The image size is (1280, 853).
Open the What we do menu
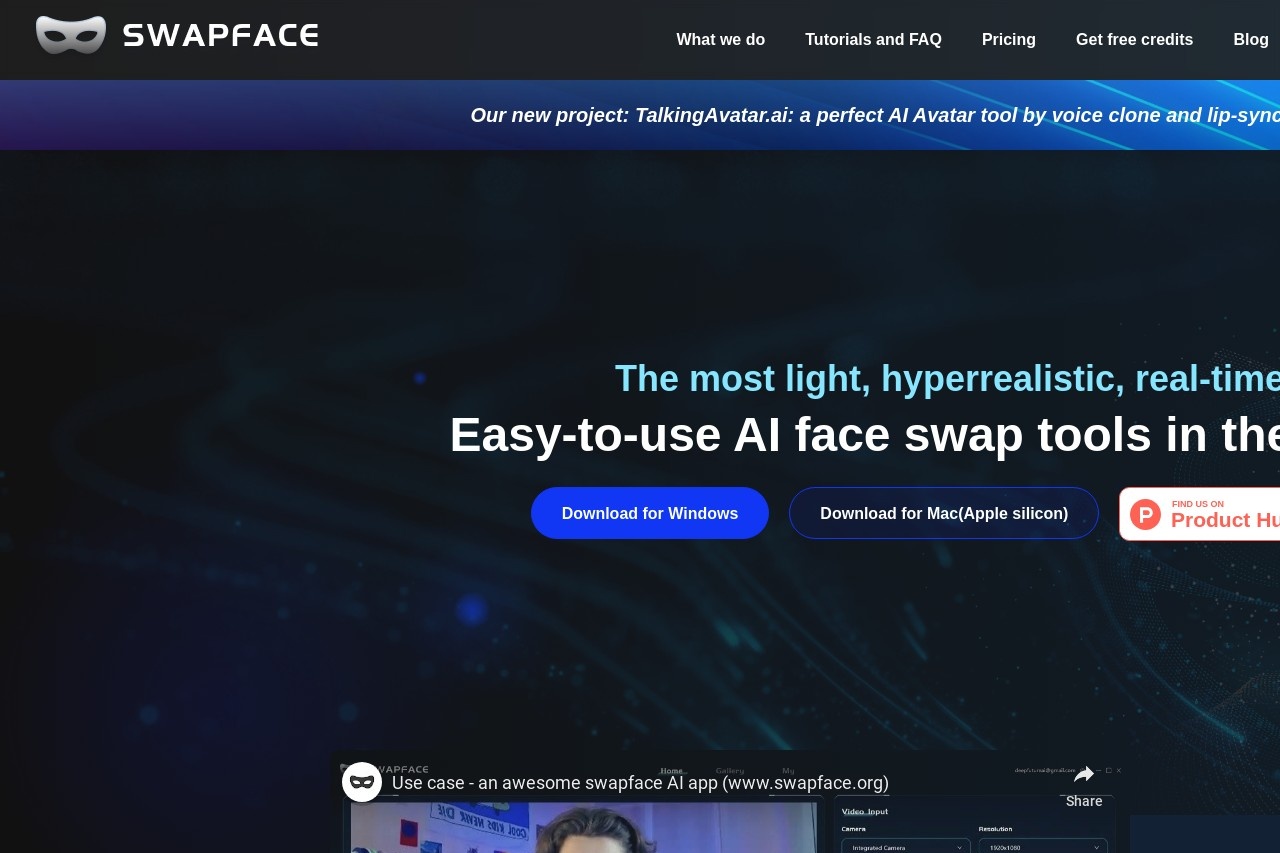pyautogui.click(x=720, y=40)
